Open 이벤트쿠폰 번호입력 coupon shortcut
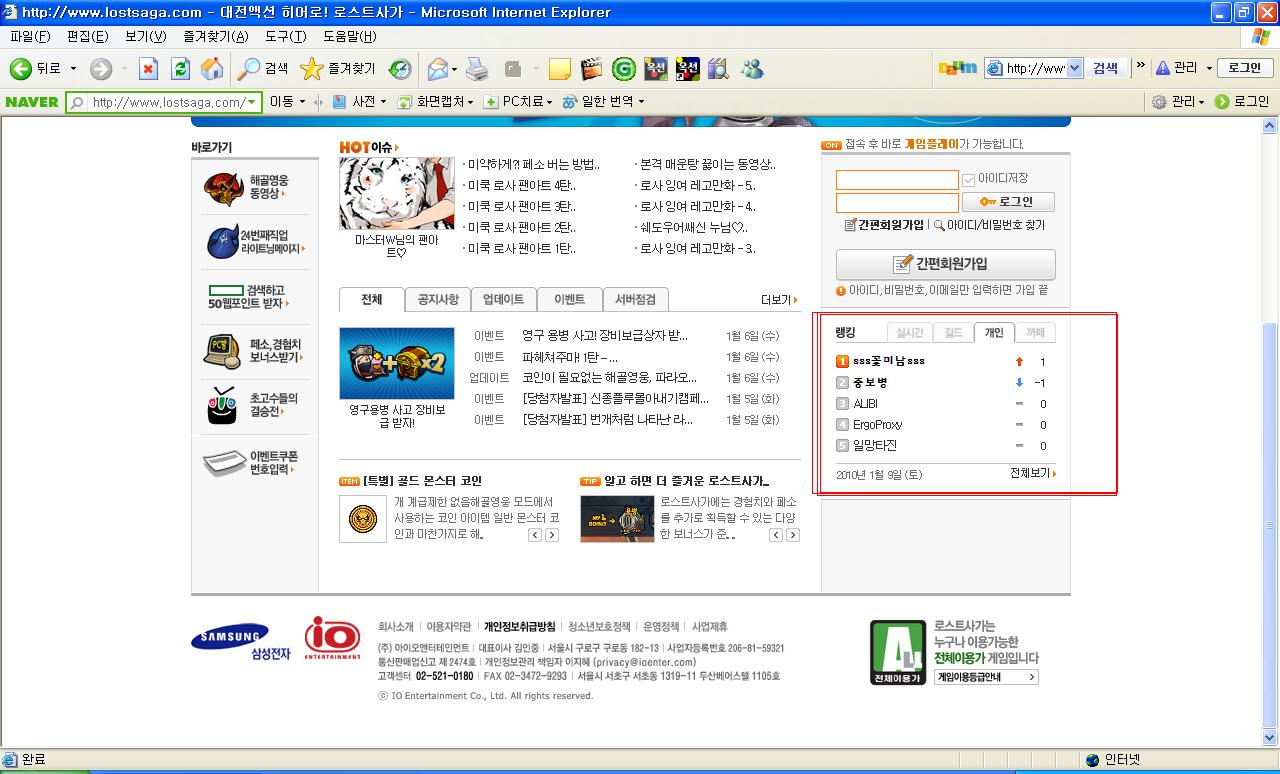Viewport: 1280px width, 774px height. pos(253,462)
